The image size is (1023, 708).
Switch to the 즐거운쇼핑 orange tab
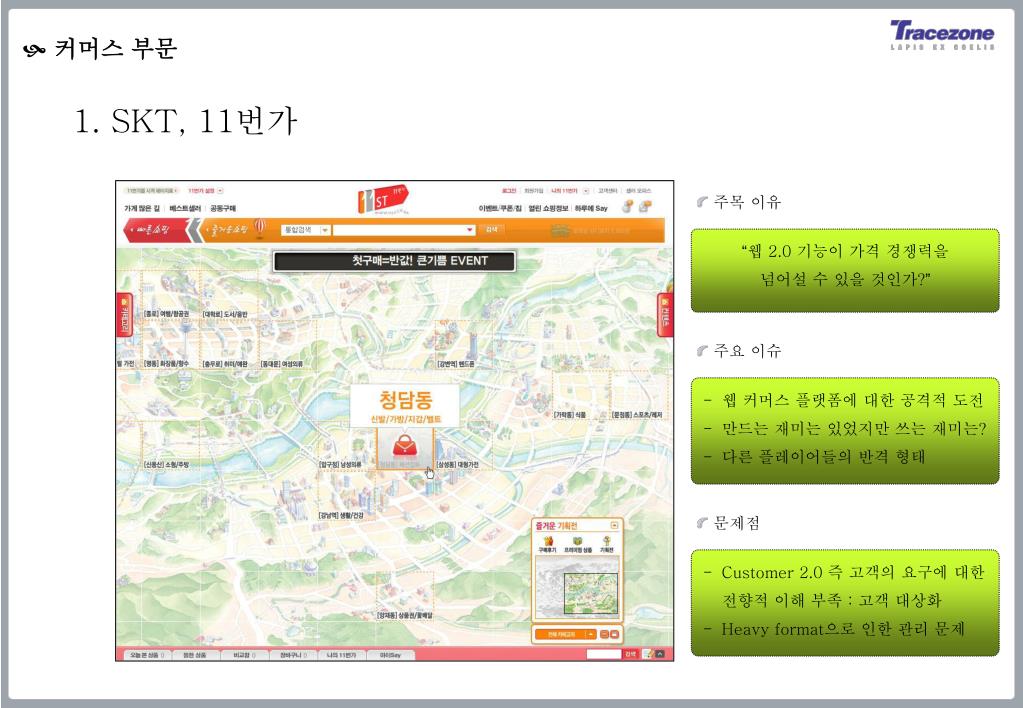point(226,230)
